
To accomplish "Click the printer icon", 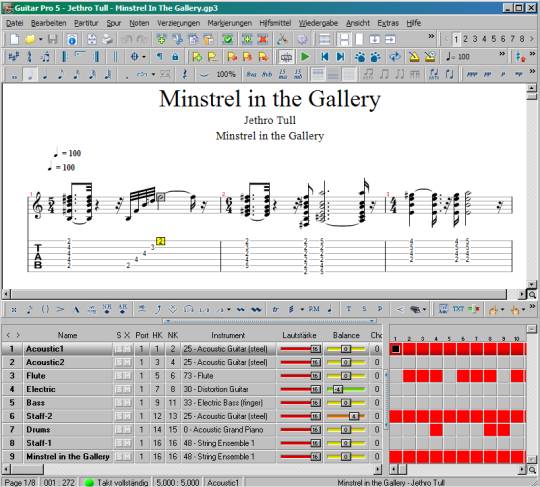I will (107, 39).
